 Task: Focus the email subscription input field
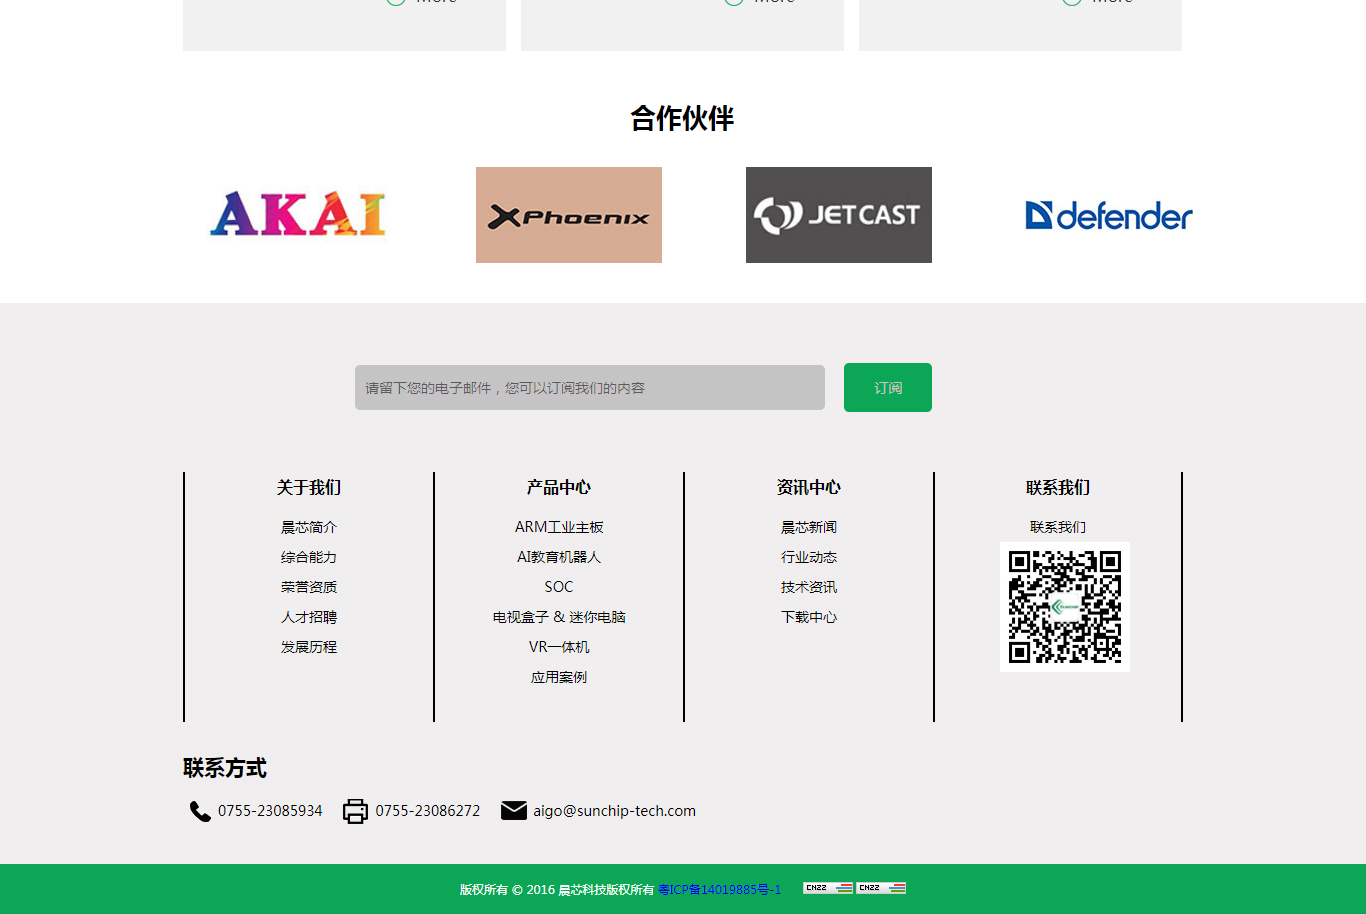pos(590,387)
